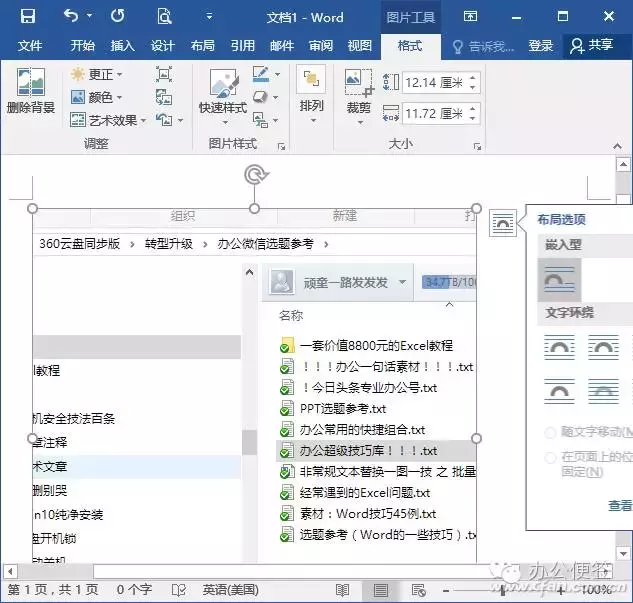Click the Ribbon Display Options icon

click(x=470, y=17)
